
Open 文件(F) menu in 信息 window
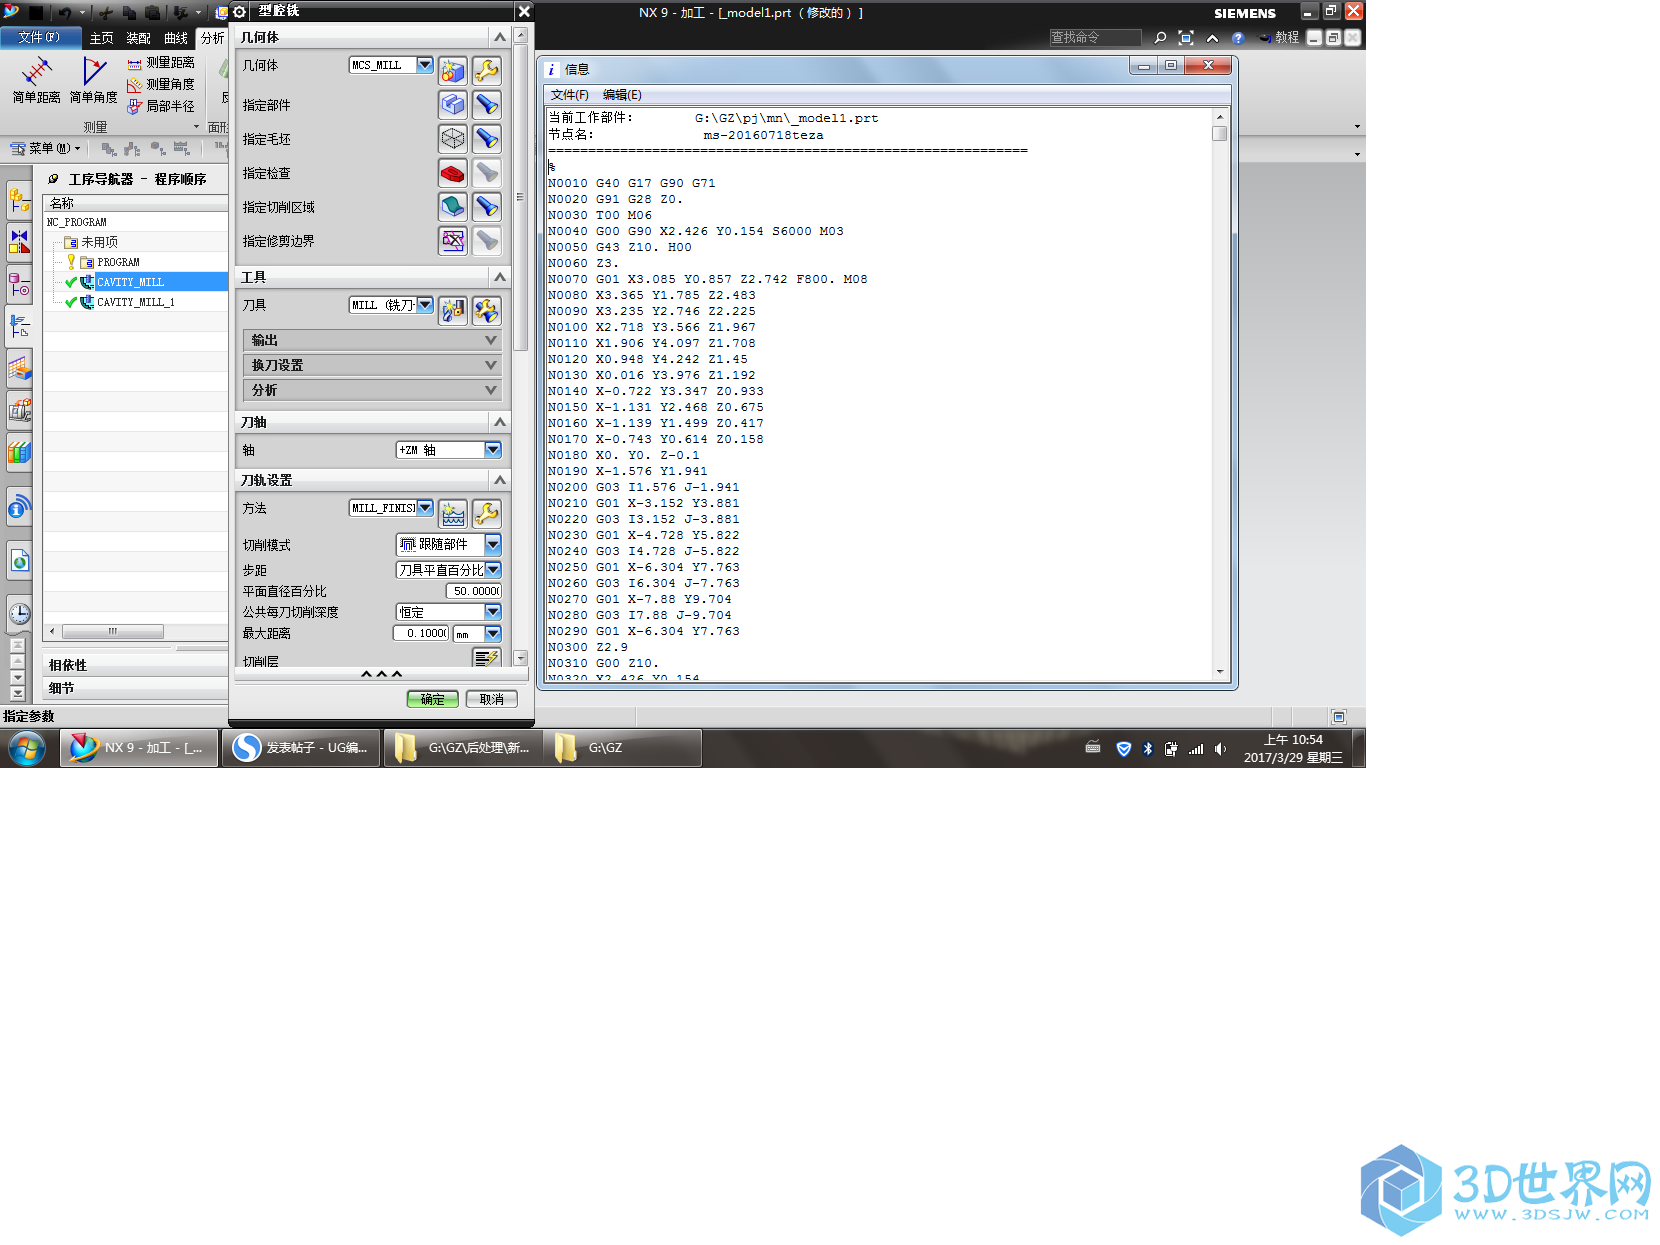[569, 95]
